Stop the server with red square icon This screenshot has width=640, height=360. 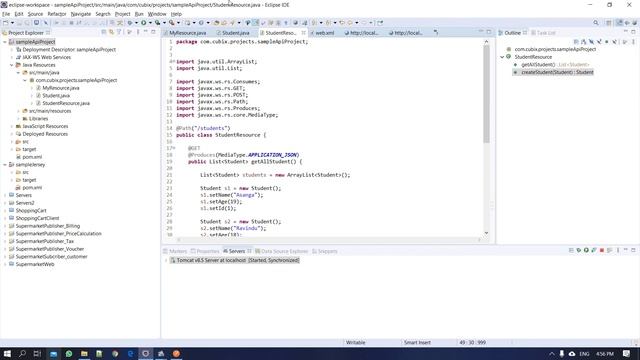point(602,250)
